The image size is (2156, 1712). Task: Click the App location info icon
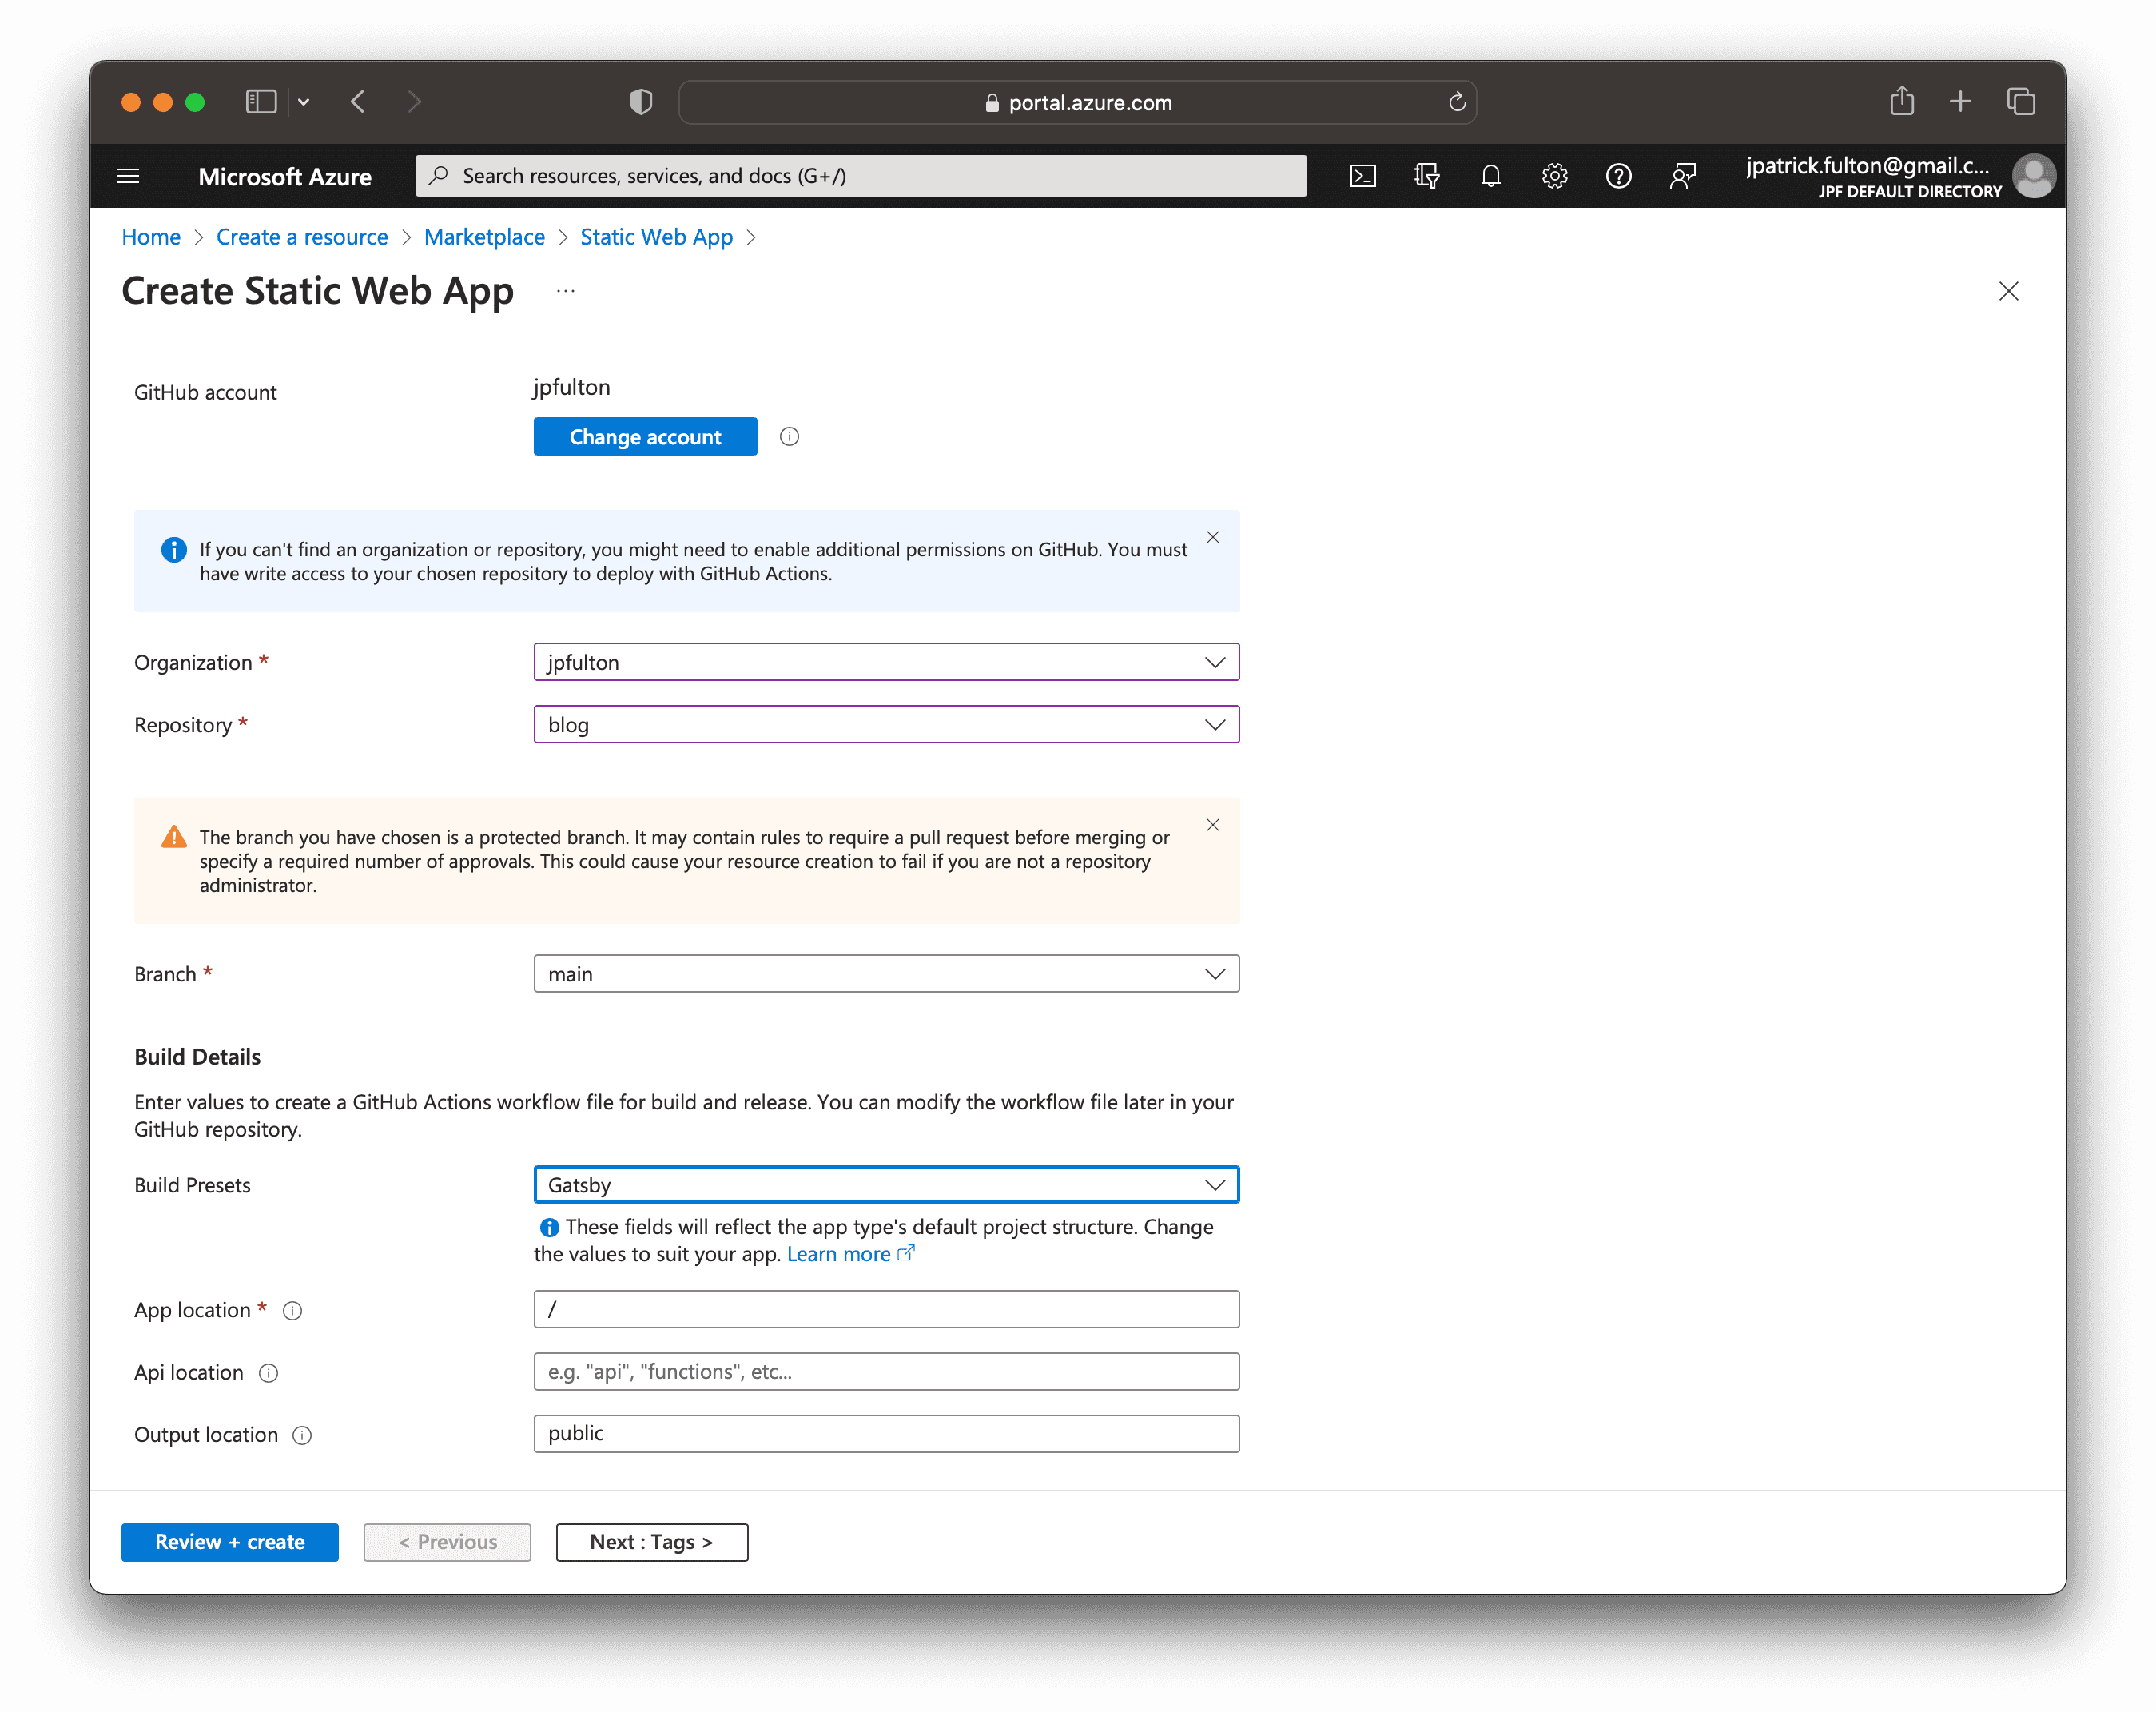click(x=292, y=1310)
